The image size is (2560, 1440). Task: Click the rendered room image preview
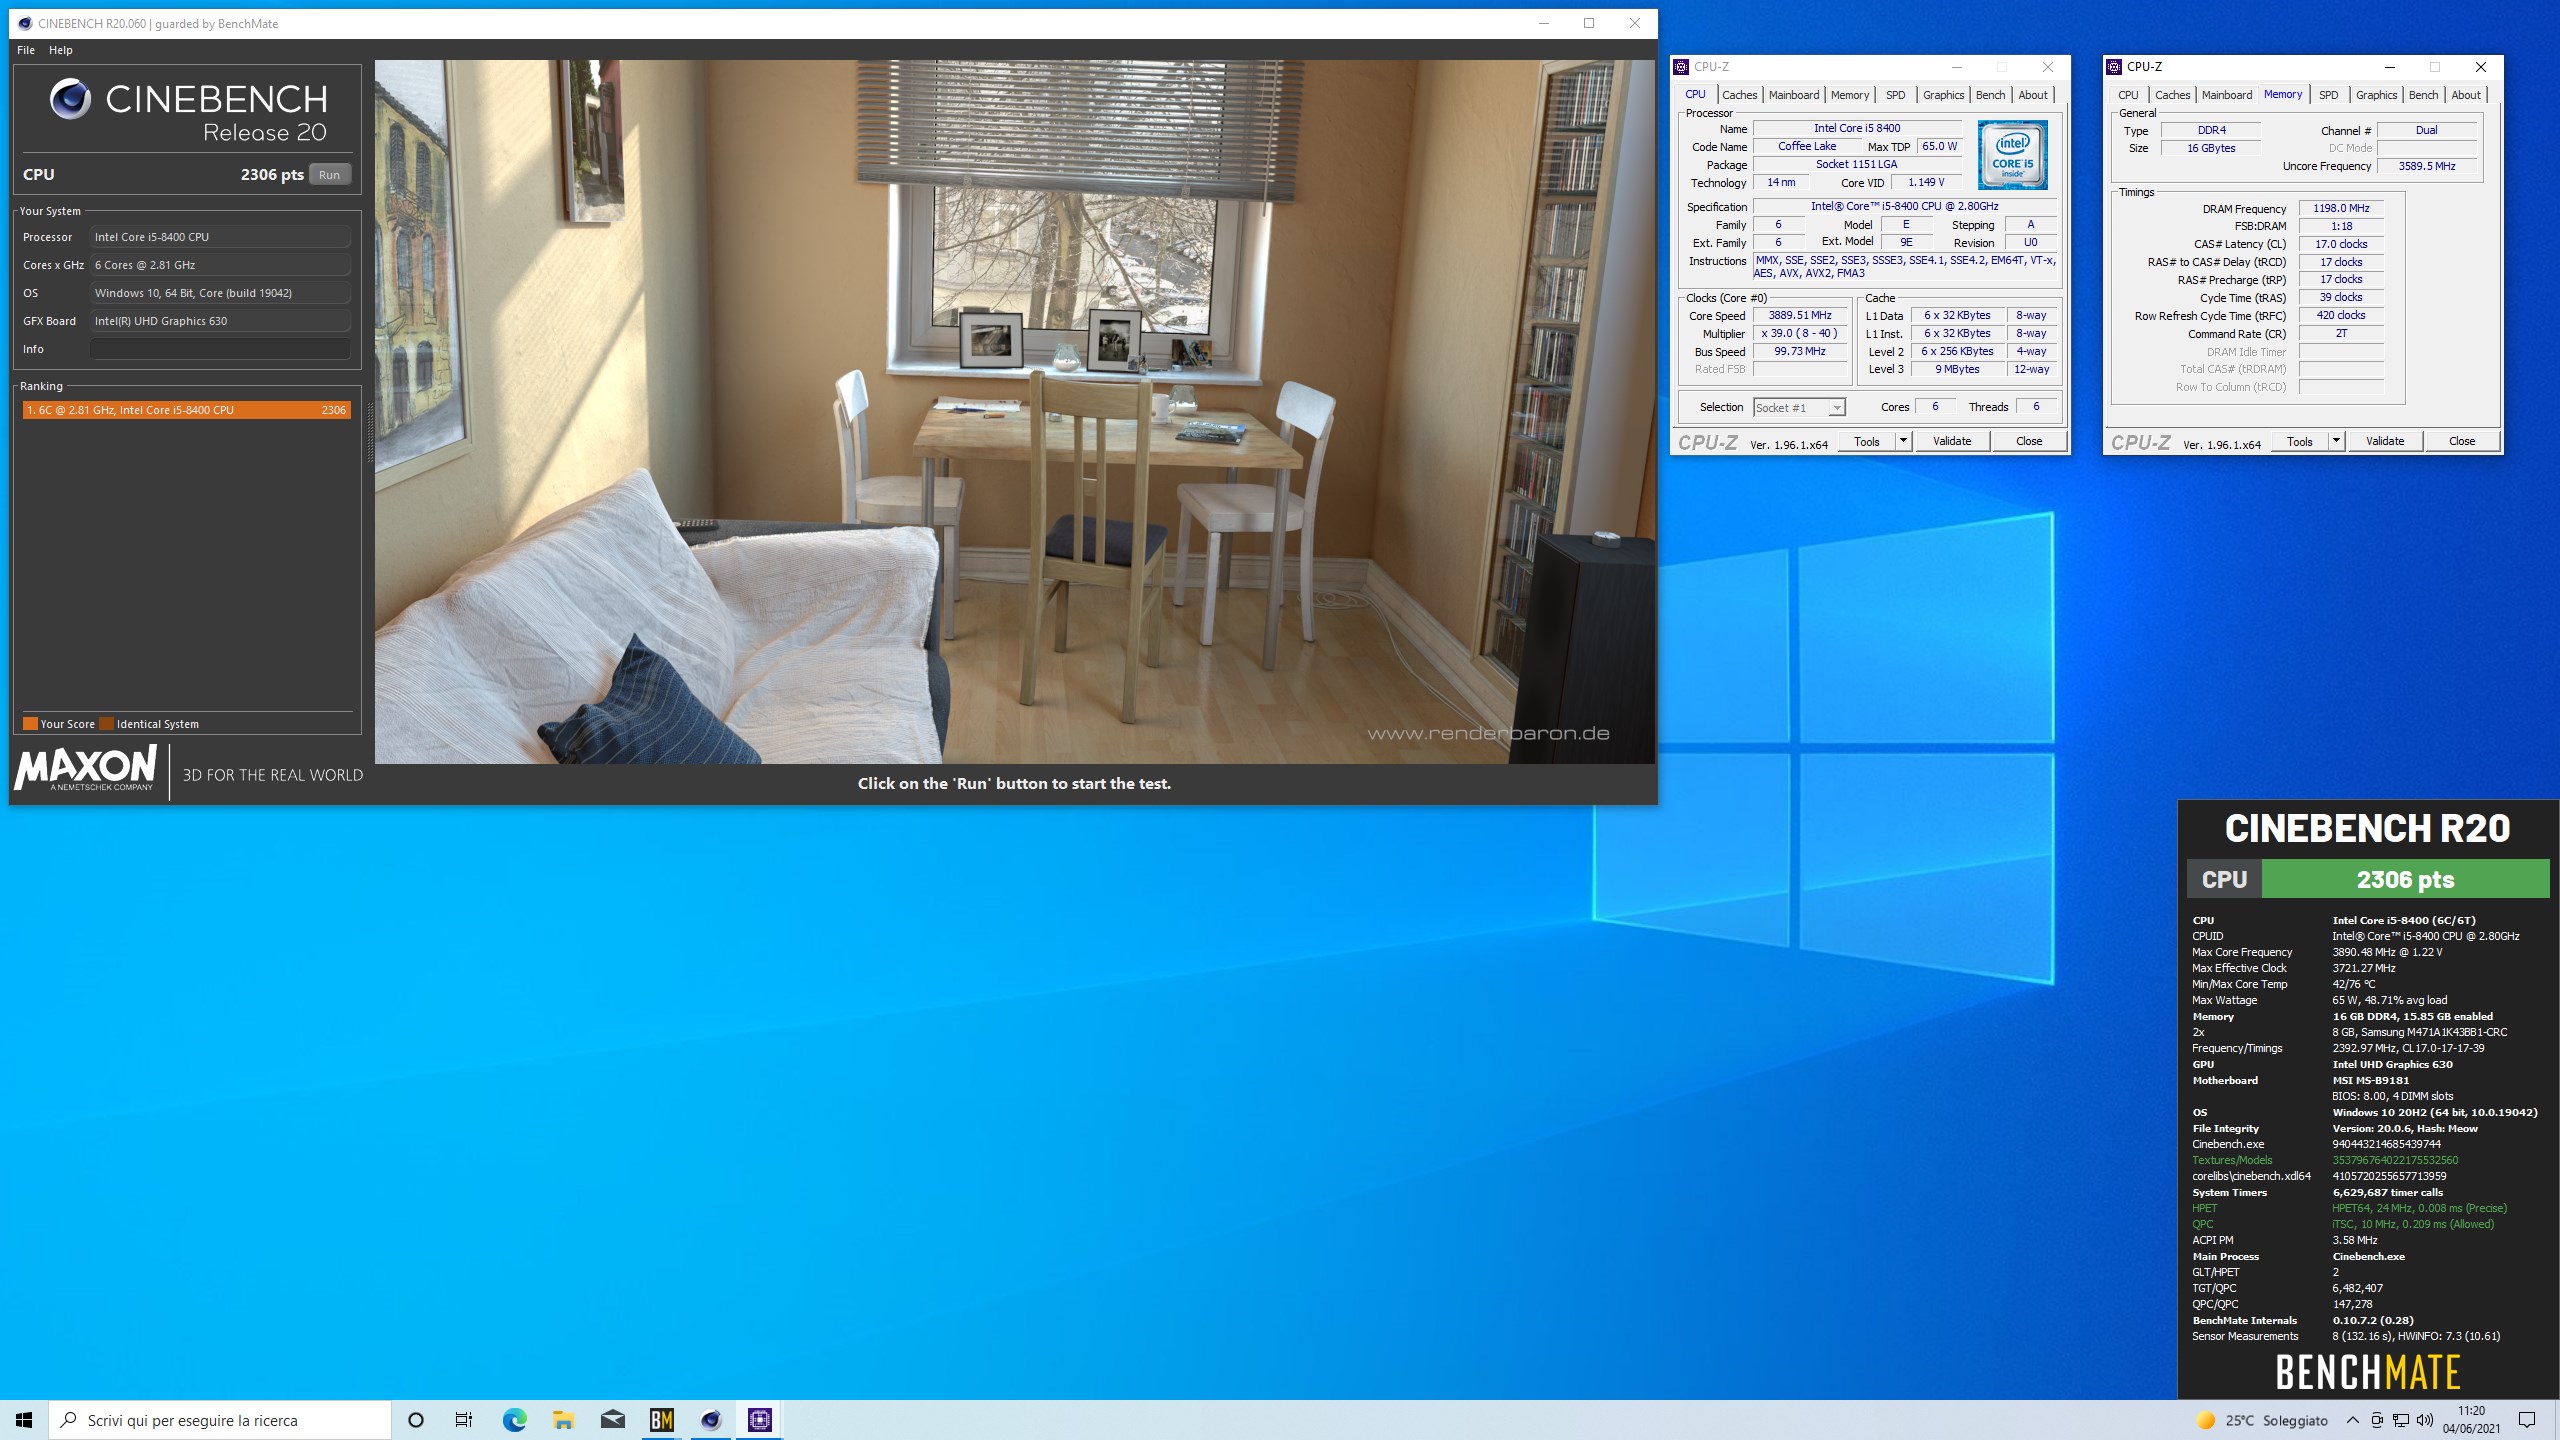pyautogui.click(x=1014, y=412)
